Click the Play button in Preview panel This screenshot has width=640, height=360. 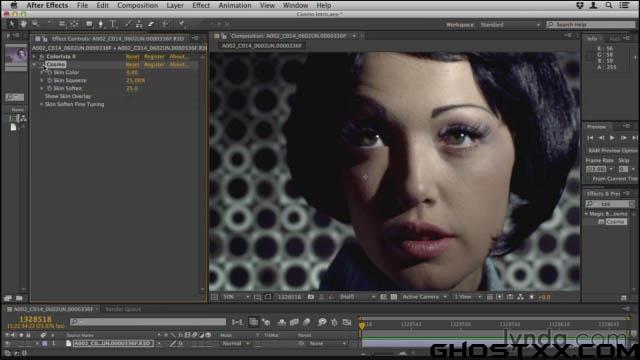coord(612,138)
